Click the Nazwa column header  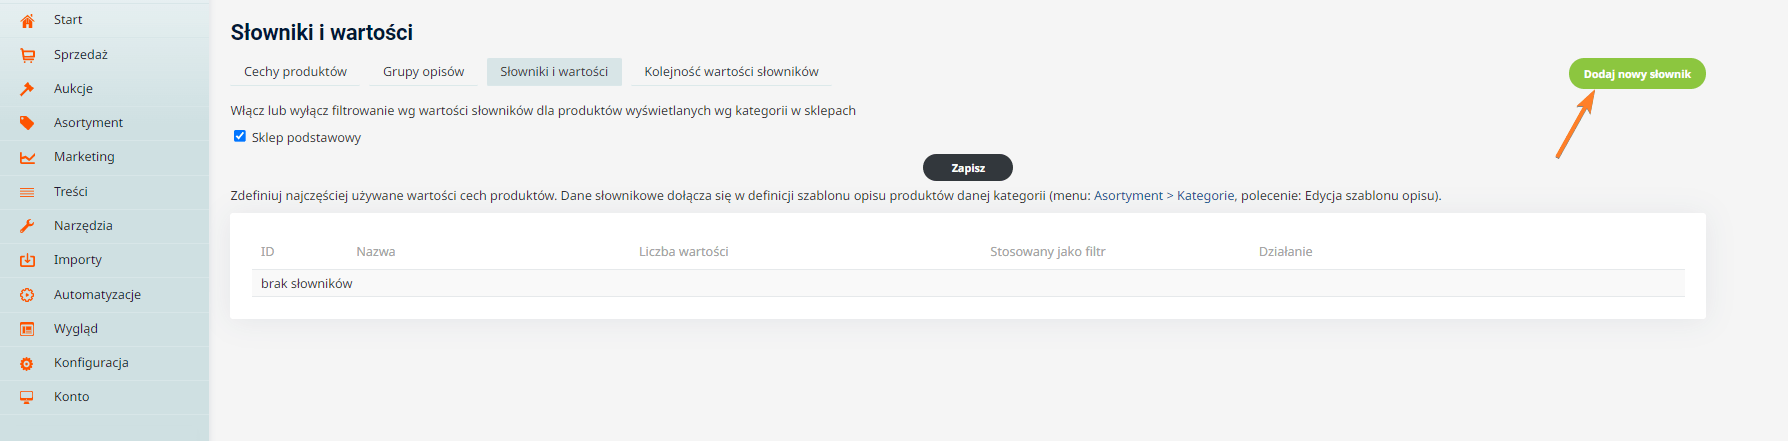point(376,252)
